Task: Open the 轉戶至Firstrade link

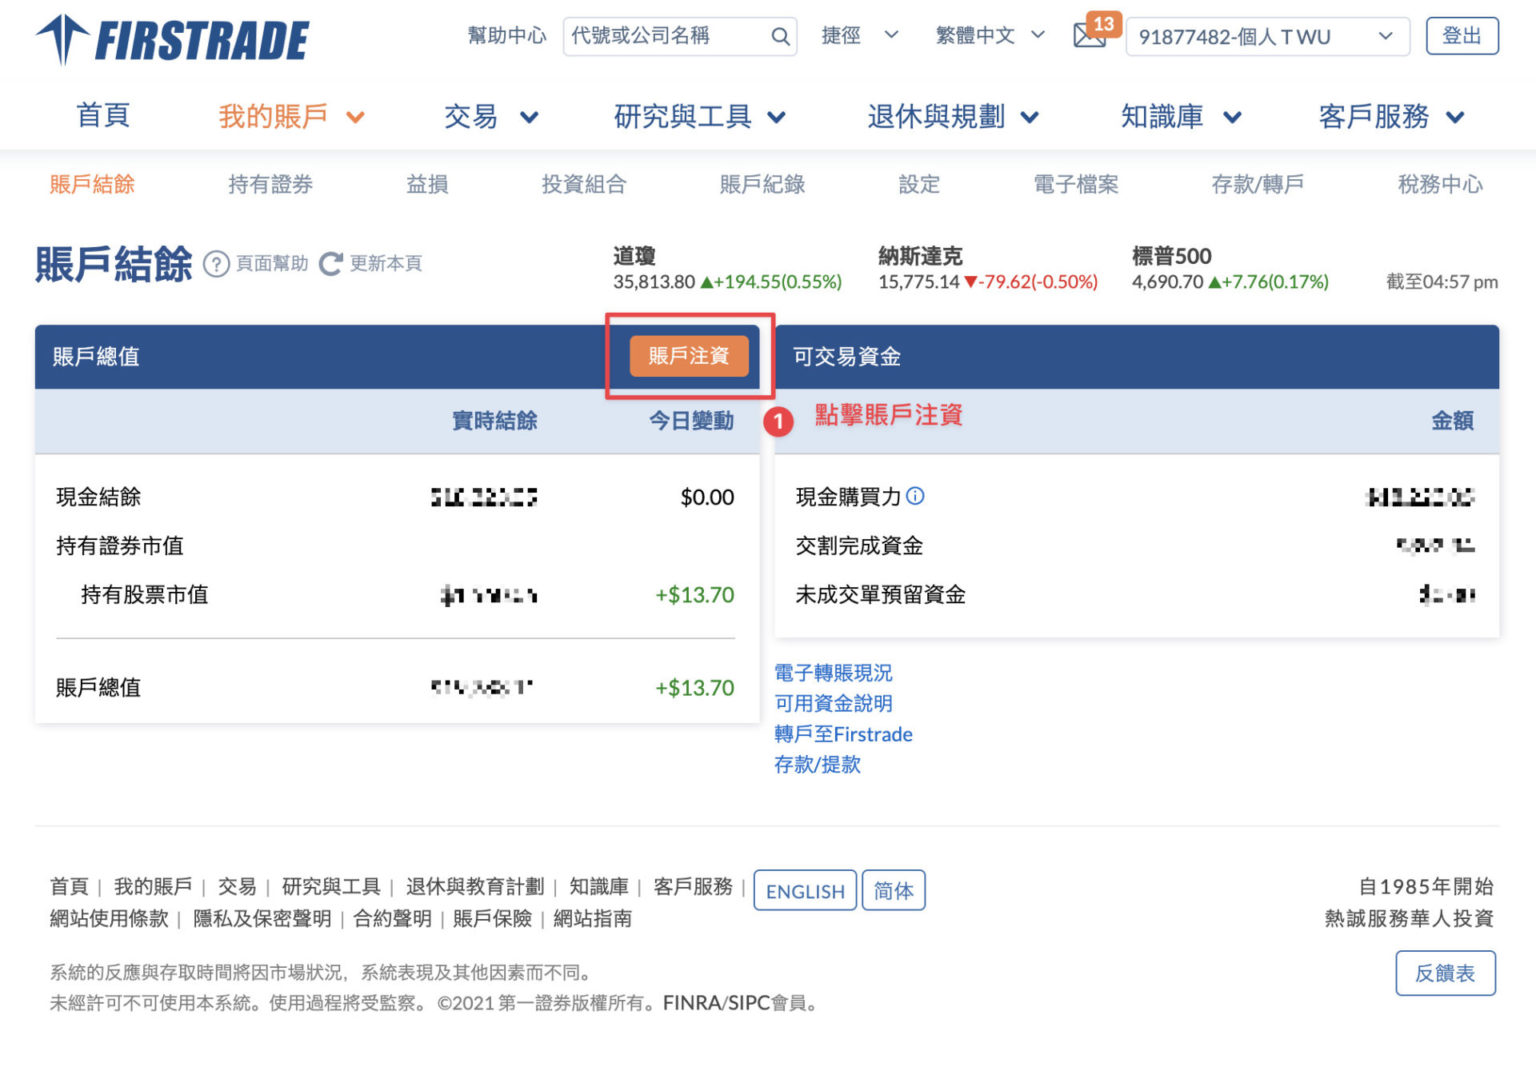Action: tap(844, 734)
